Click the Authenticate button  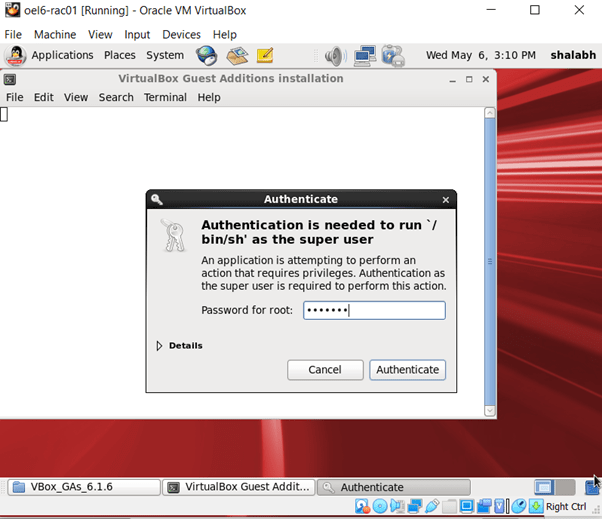[x=407, y=370]
